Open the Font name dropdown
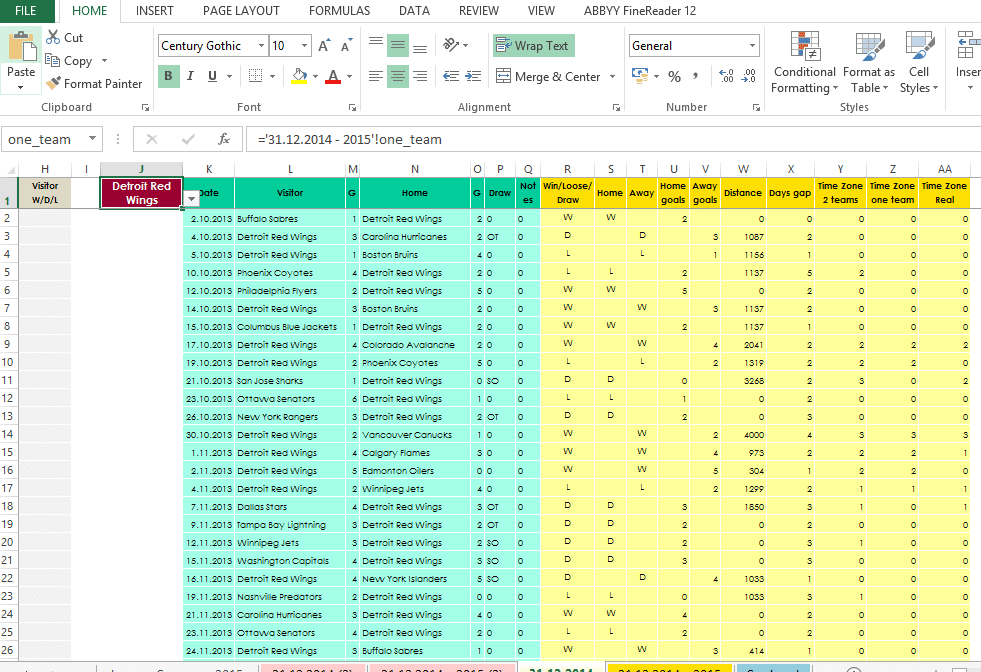The image size is (981, 672). point(262,46)
